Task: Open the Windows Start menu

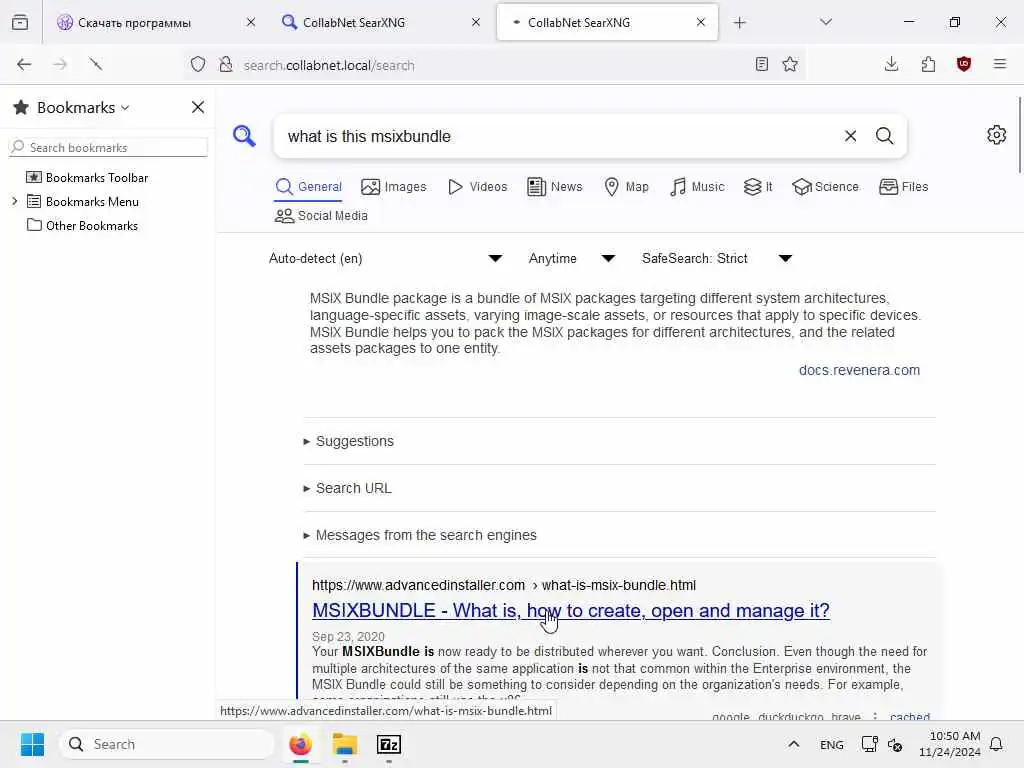Action: 32,744
